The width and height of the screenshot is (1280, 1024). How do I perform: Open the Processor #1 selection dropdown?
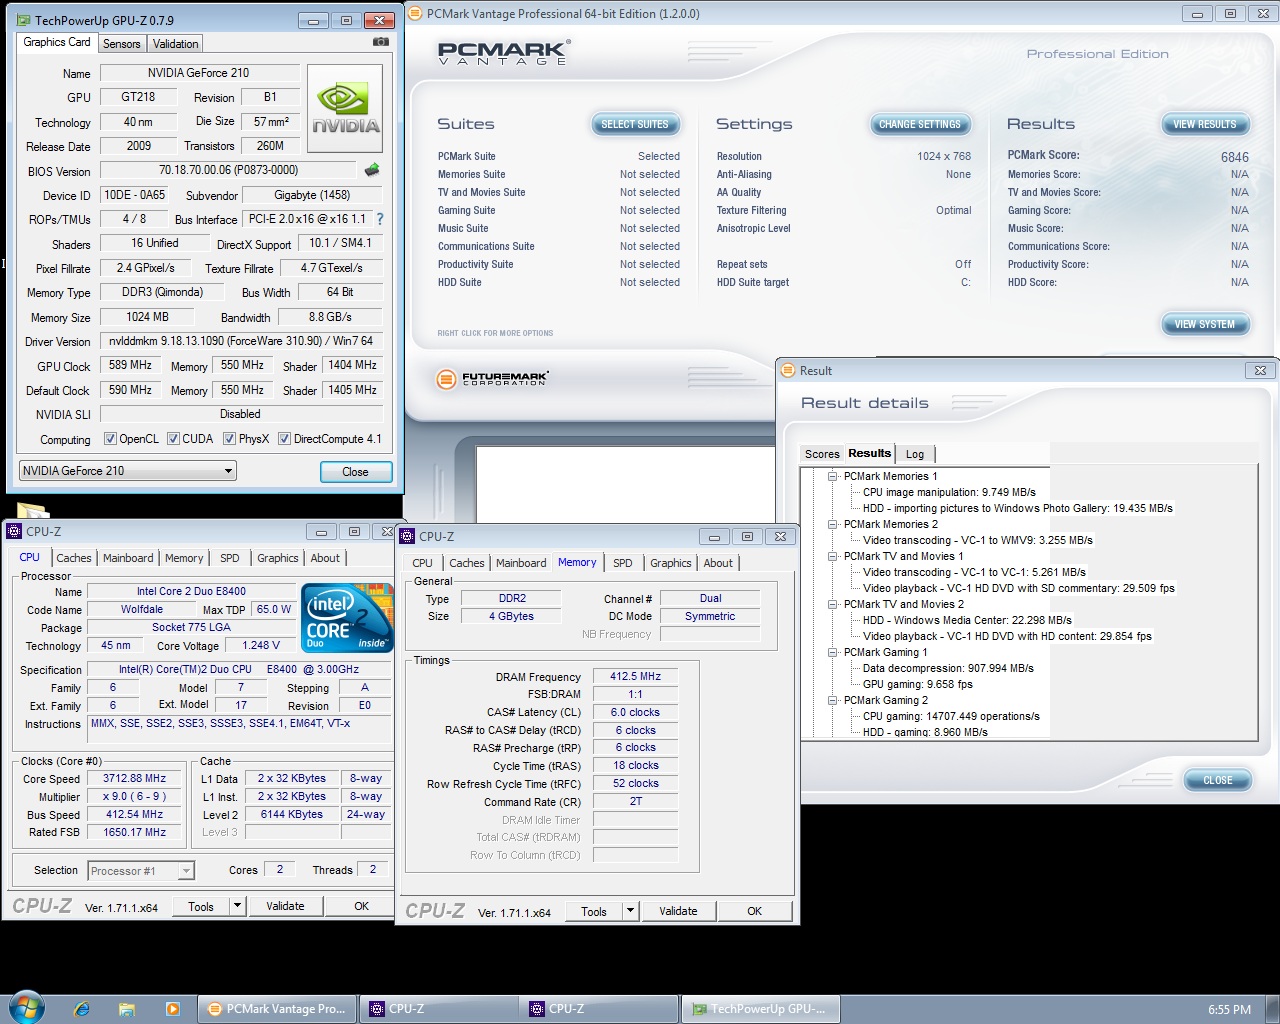pos(141,871)
